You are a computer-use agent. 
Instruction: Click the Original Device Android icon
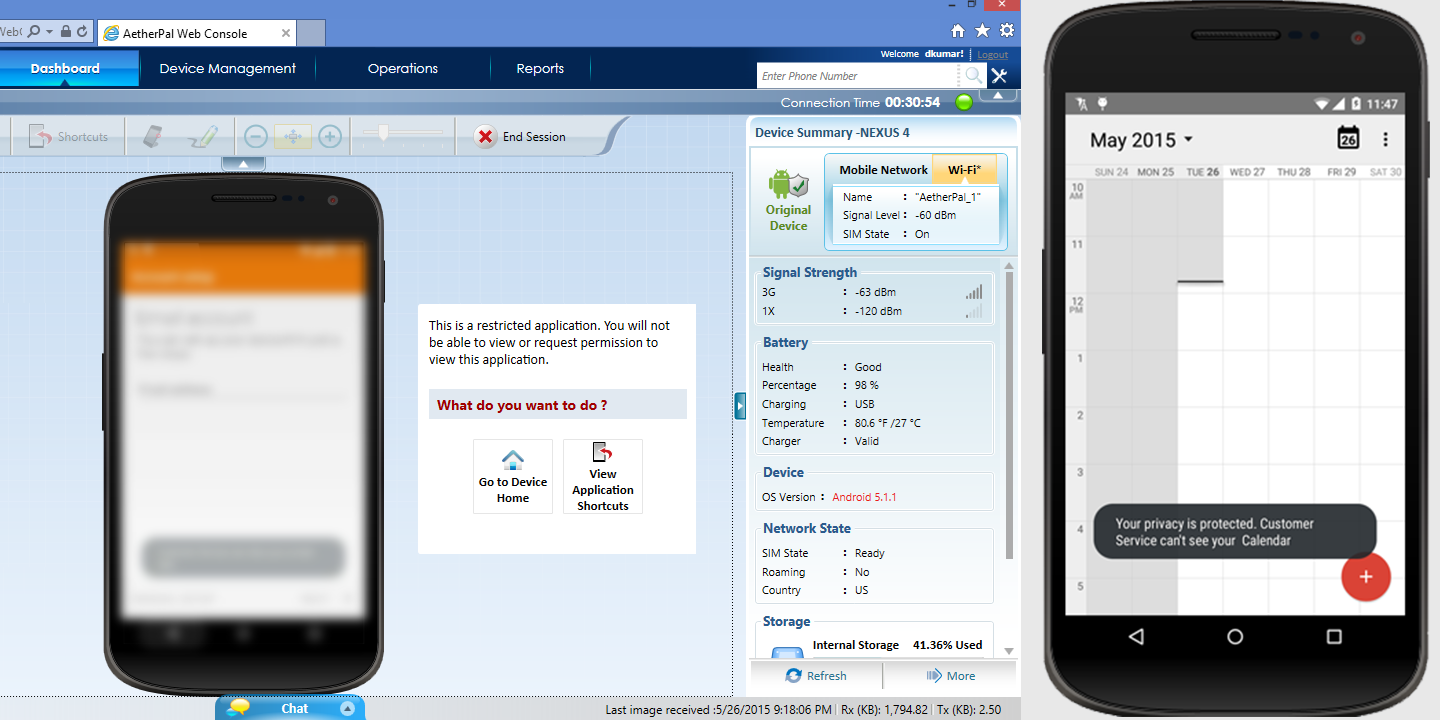coord(788,183)
